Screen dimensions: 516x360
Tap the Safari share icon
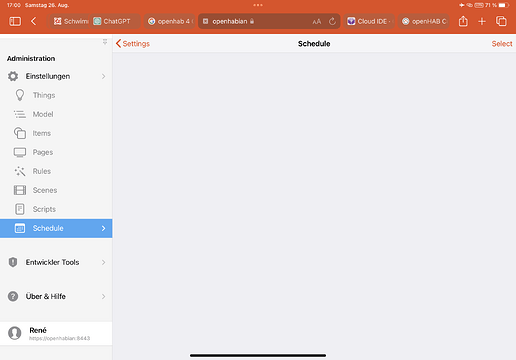[463, 21]
